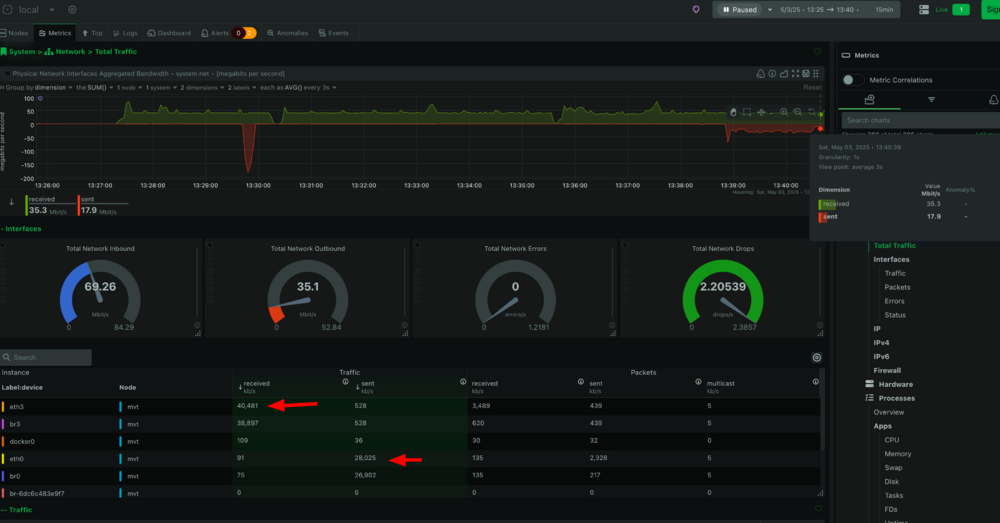Open the Alerts tab
Screen dimensions: 1000x523
tap(228, 33)
